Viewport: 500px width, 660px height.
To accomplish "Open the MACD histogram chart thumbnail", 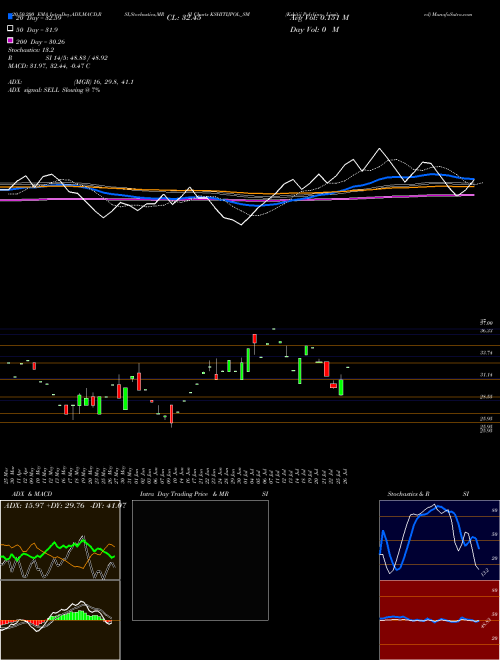I will pos(60,620).
